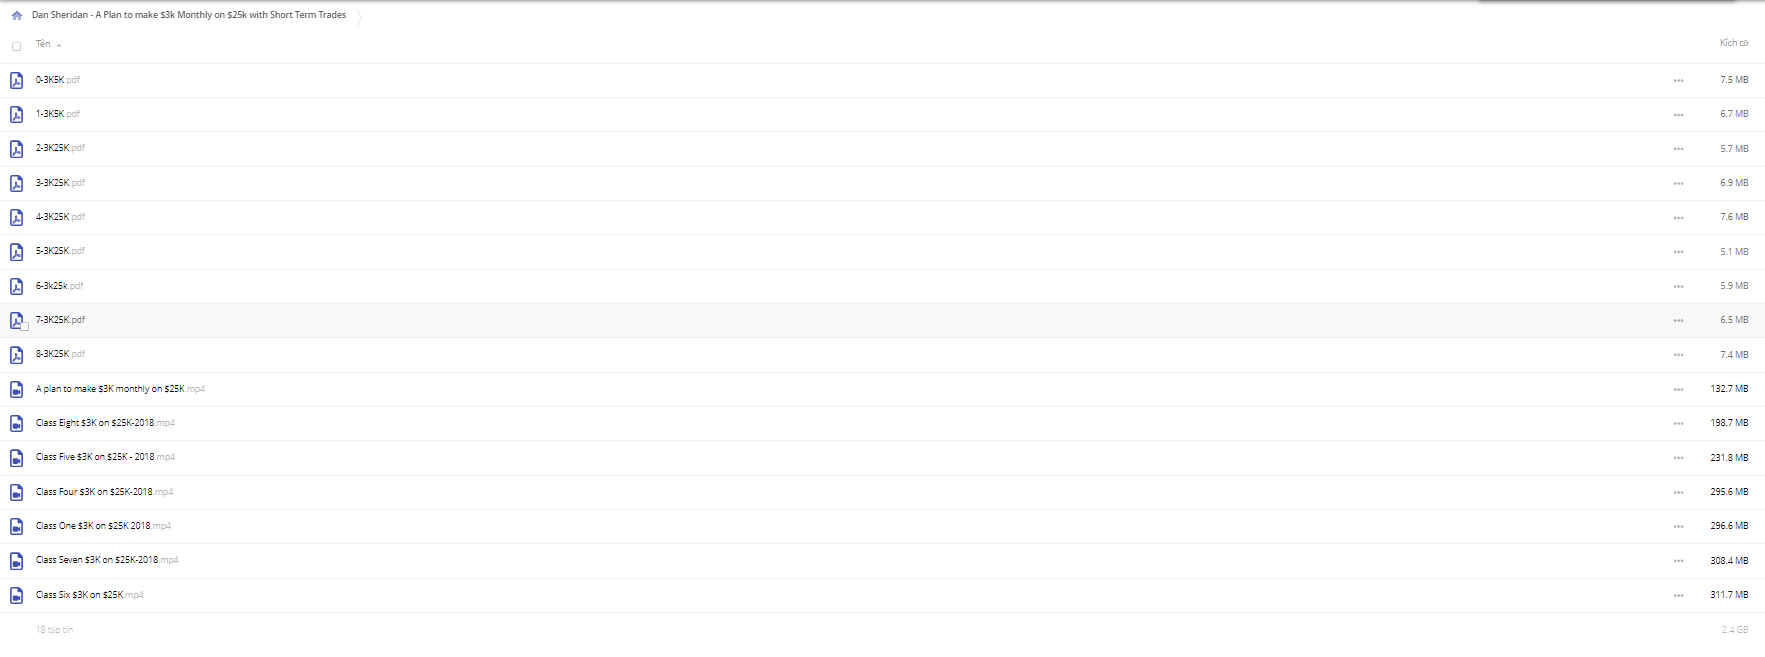
Task: Click the video file icon for Class One
Action: [x=16, y=526]
